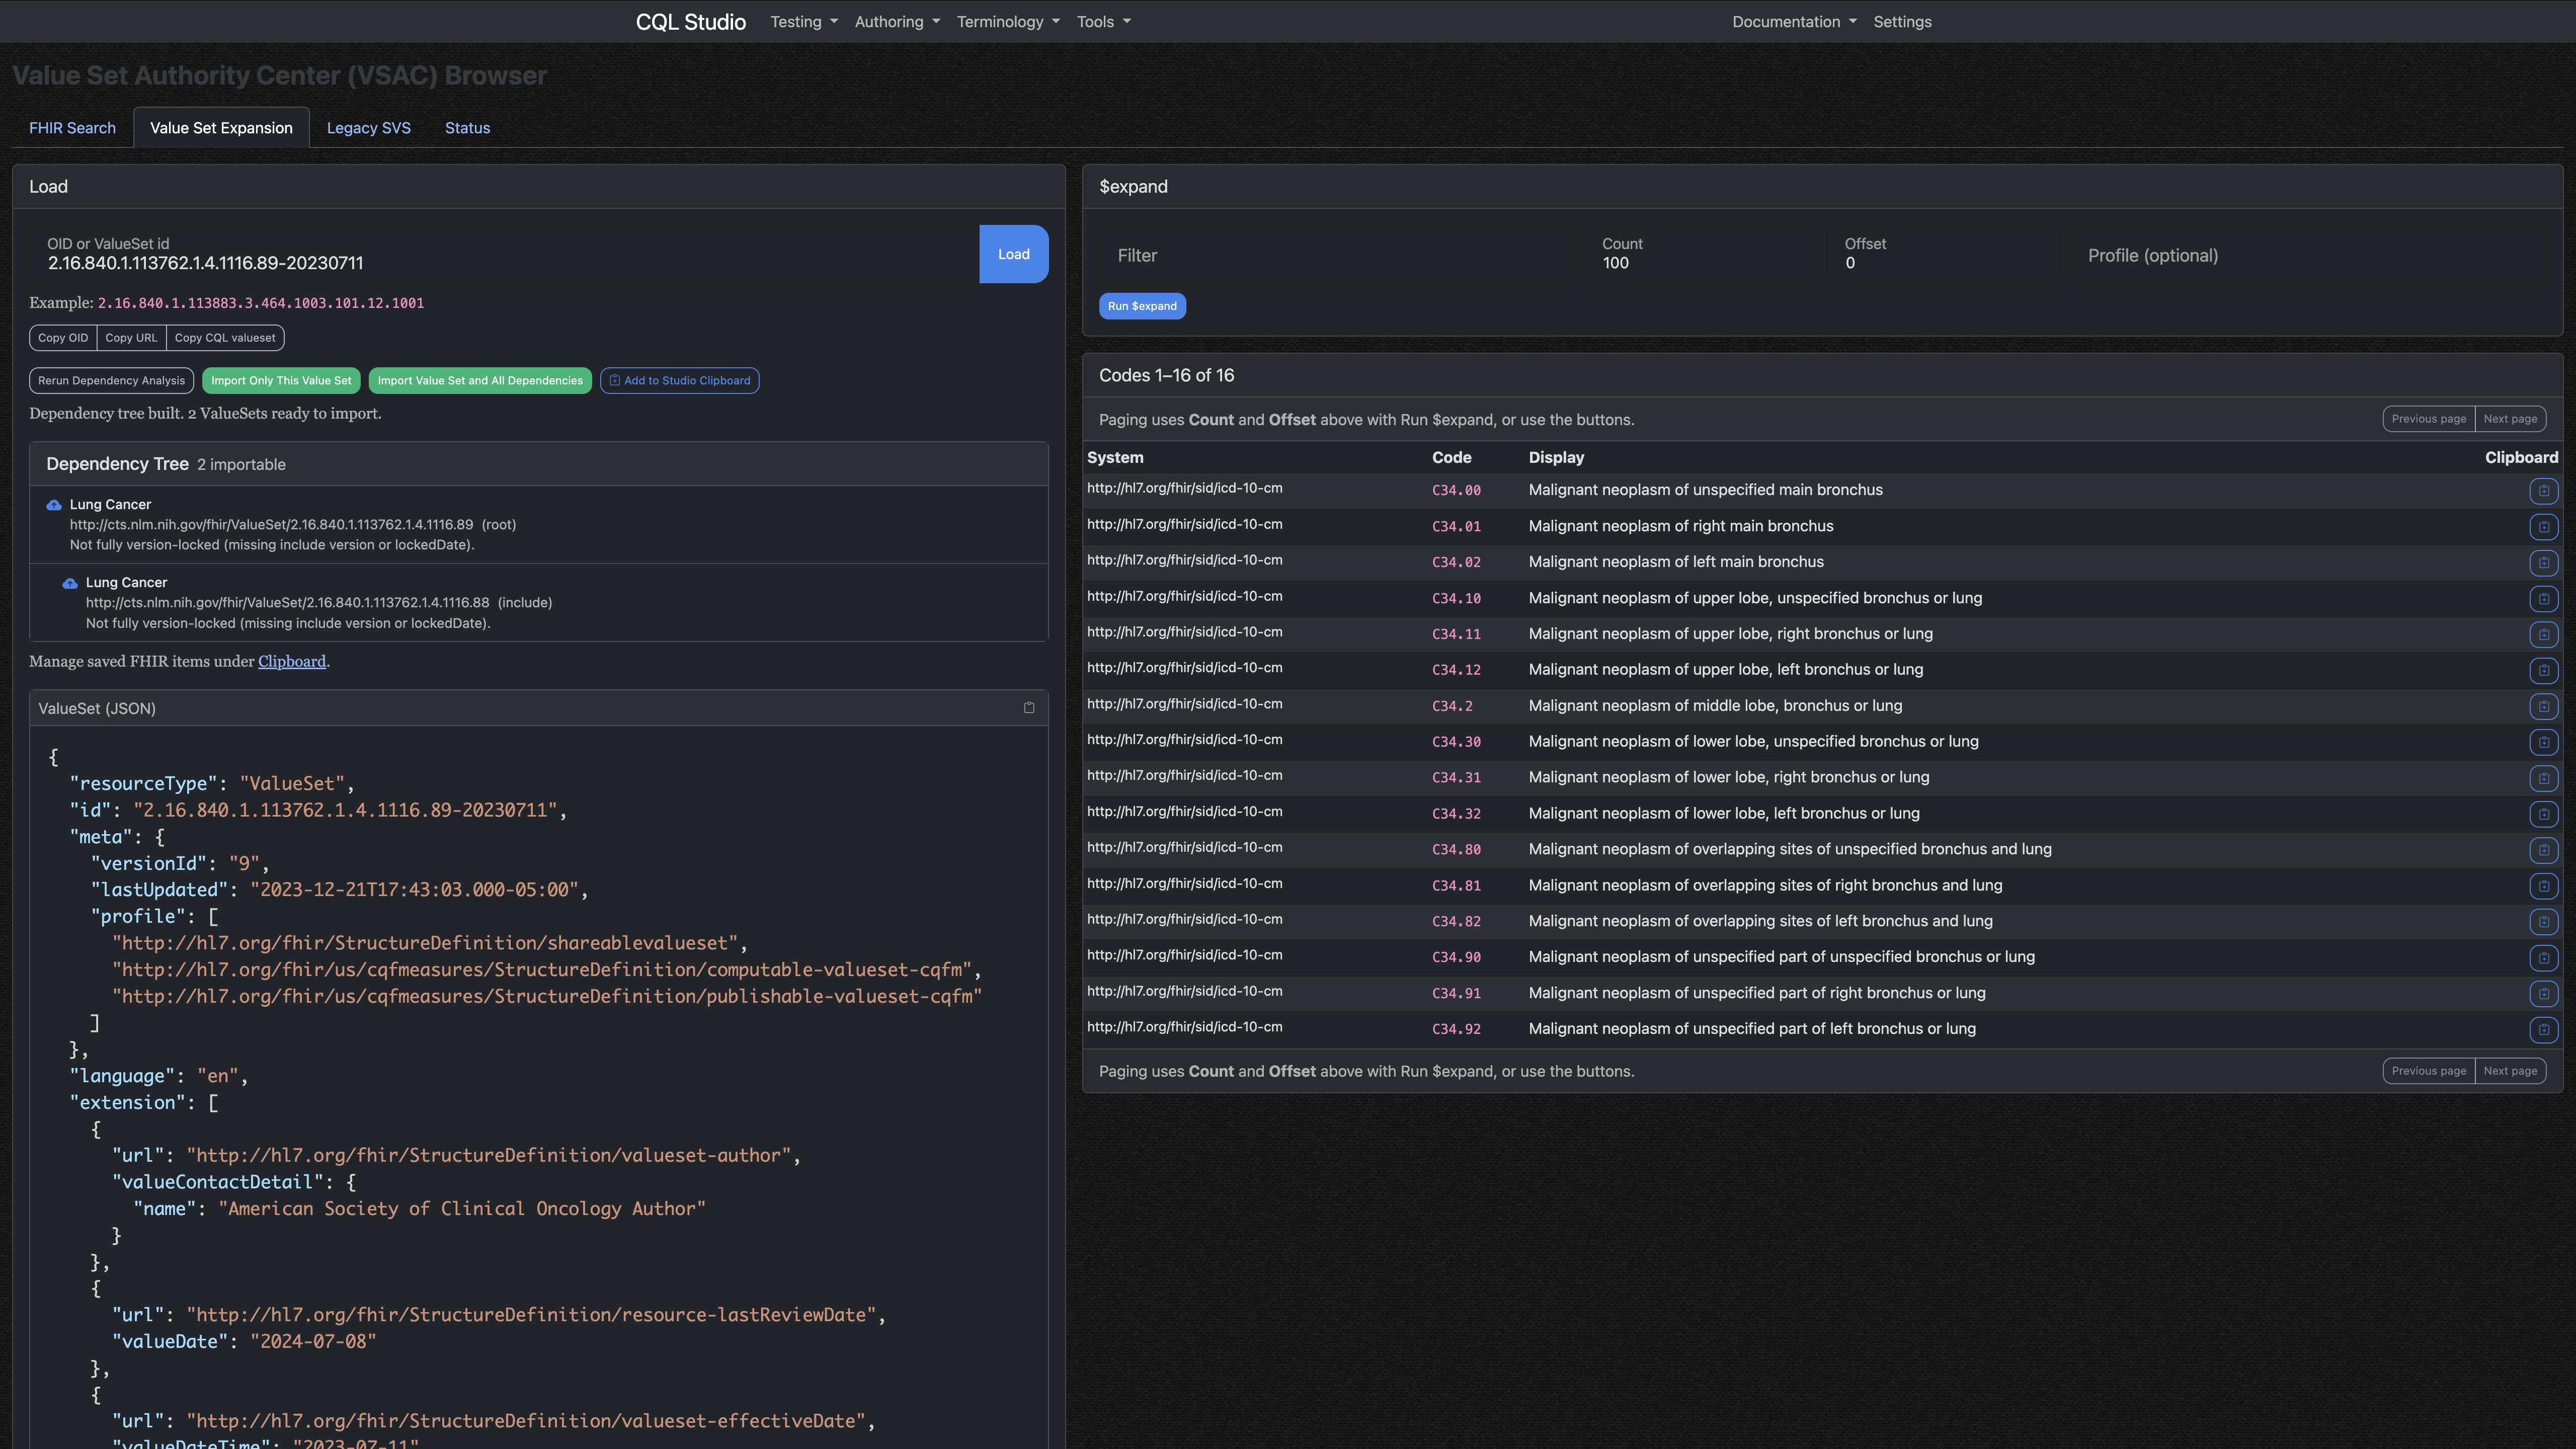This screenshot has height=1449, width=2576.
Task: Click system URL in C34.92 row
Action: 1184,1027
